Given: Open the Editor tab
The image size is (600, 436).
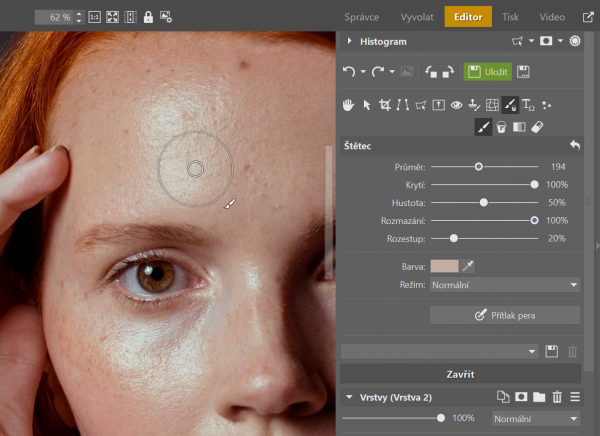Looking at the screenshot, I should pos(468,17).
